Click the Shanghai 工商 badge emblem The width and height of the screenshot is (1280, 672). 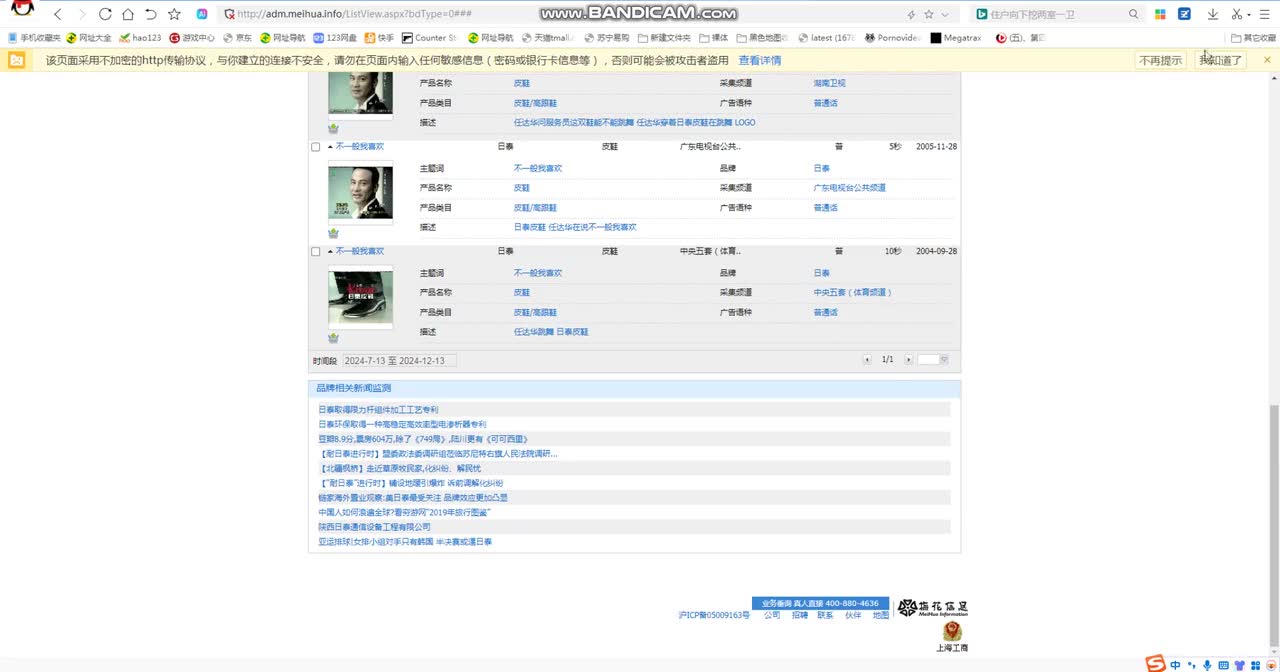coord(952,631)
